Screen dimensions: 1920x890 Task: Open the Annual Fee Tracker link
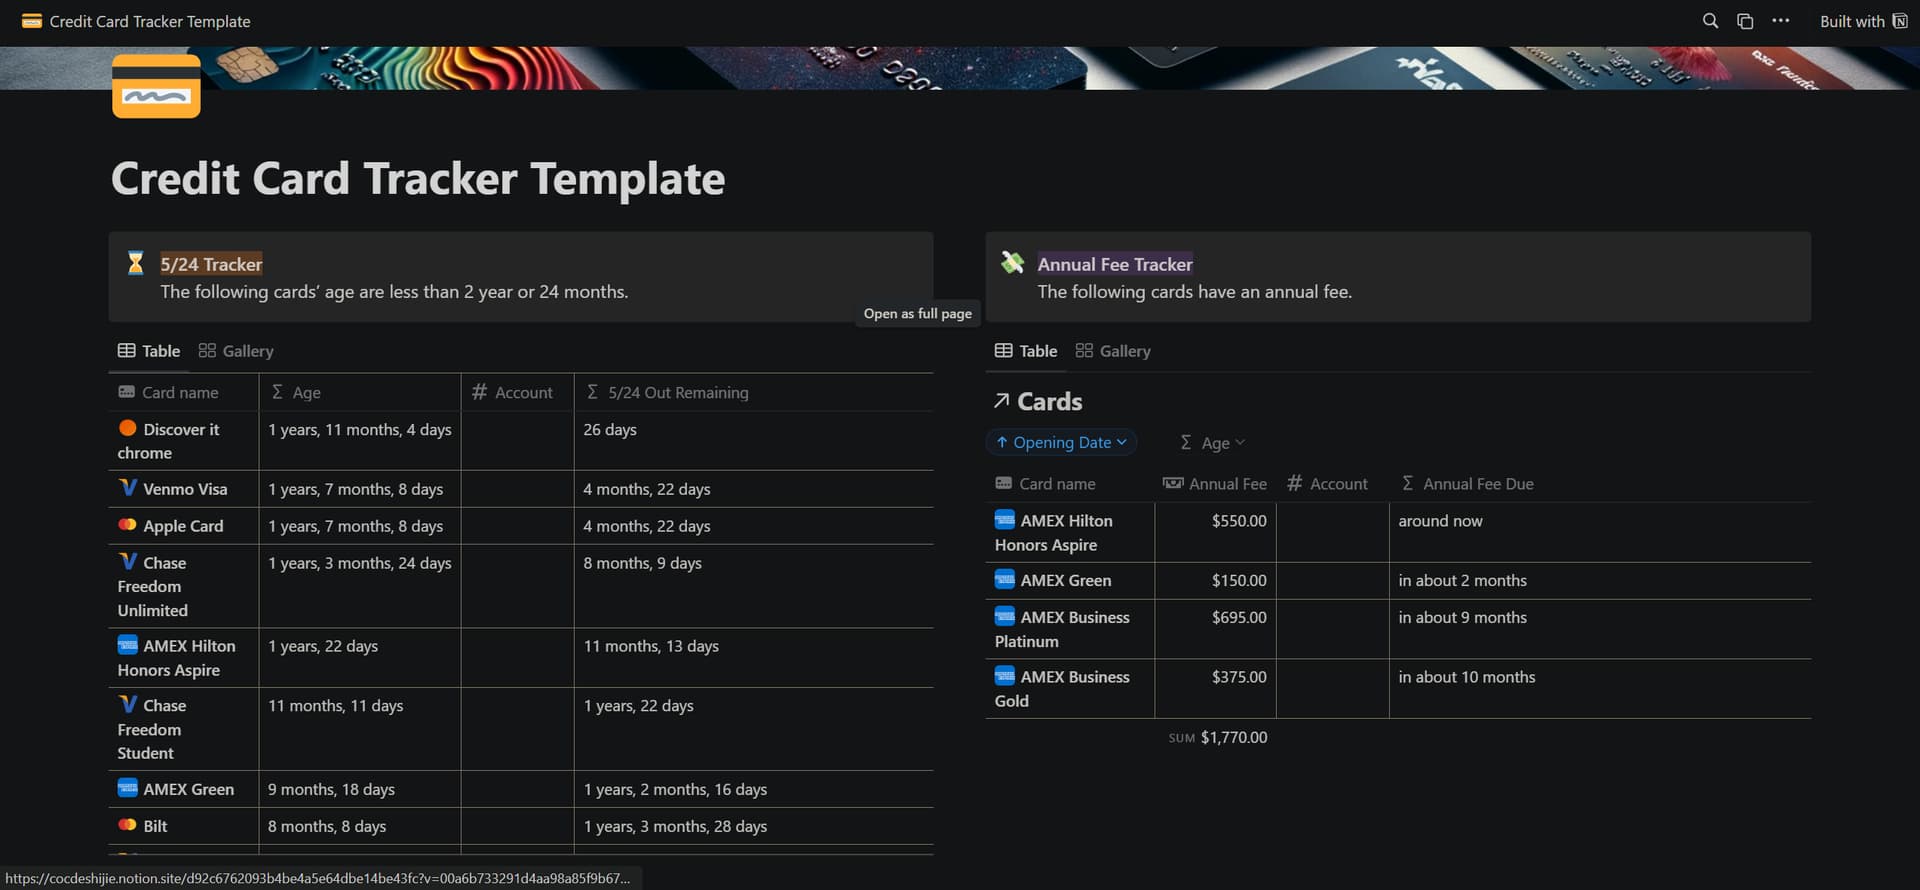pos(1115,264)
